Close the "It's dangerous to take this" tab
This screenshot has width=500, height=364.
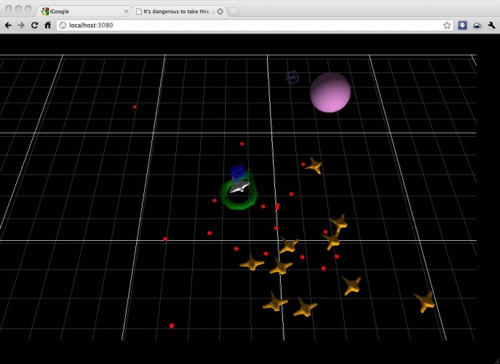220,11
